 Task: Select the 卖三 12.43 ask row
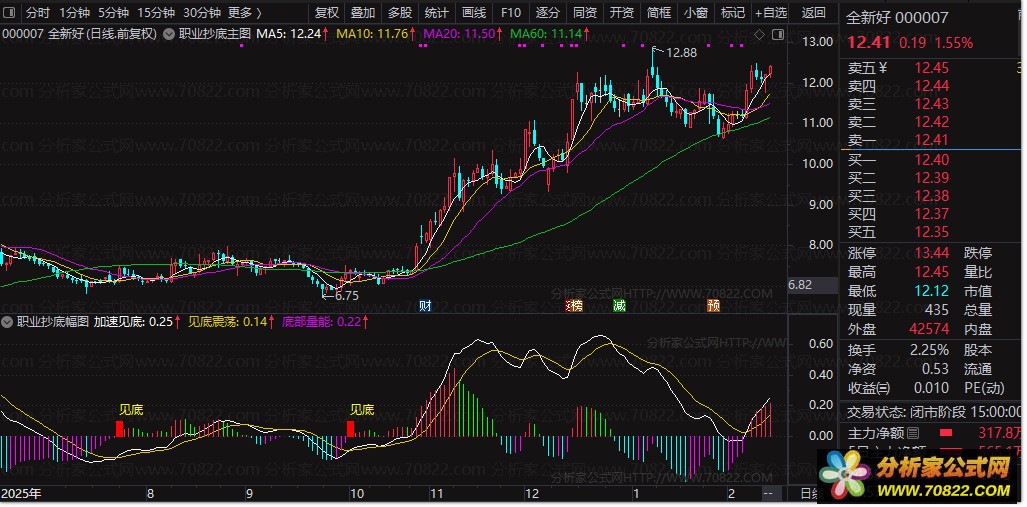coord(931,103)
